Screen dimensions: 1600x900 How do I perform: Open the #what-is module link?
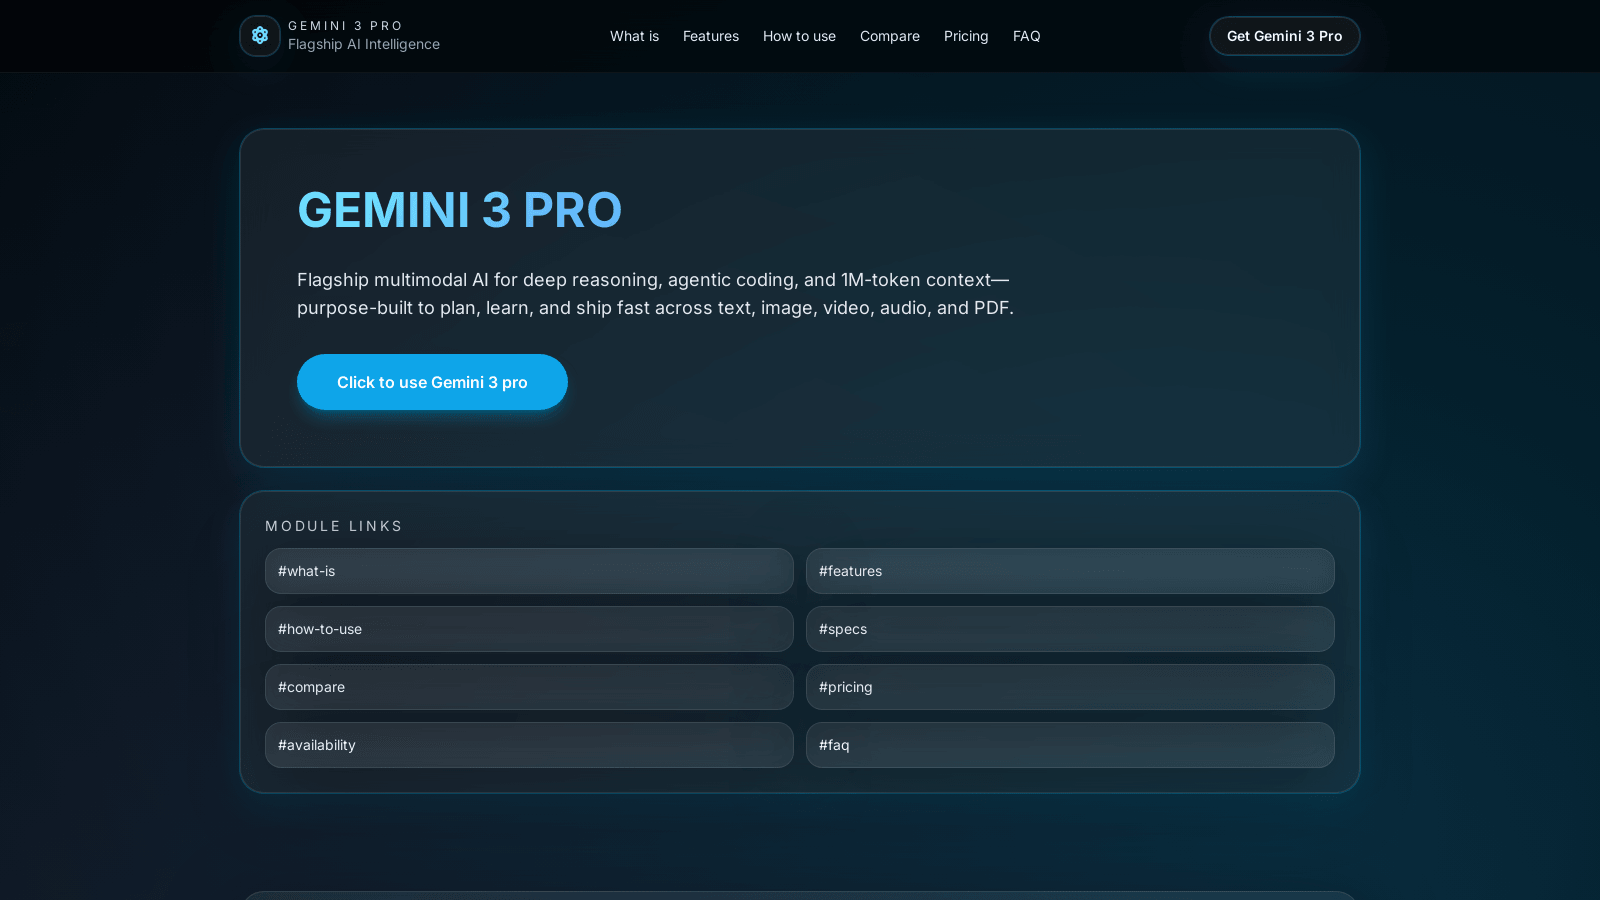coord(529,571)
